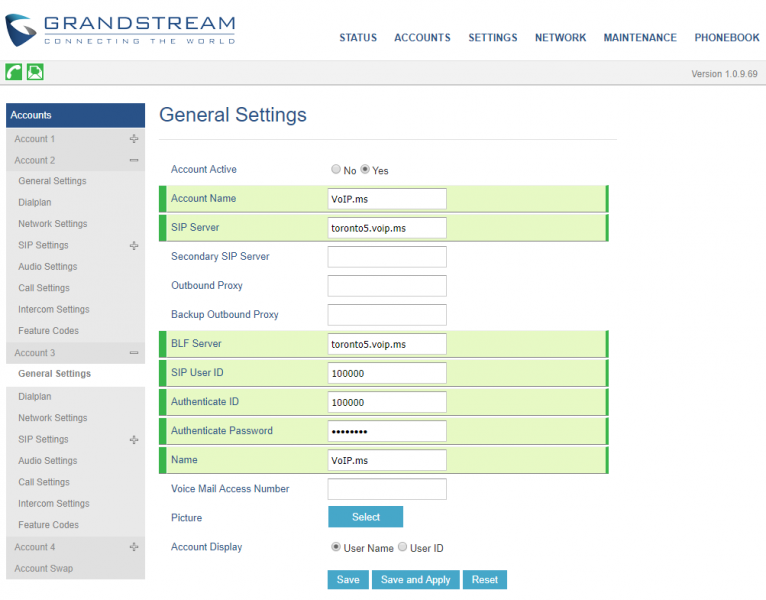
Task: Select Yes for Account Active
Action: [365, 169]
